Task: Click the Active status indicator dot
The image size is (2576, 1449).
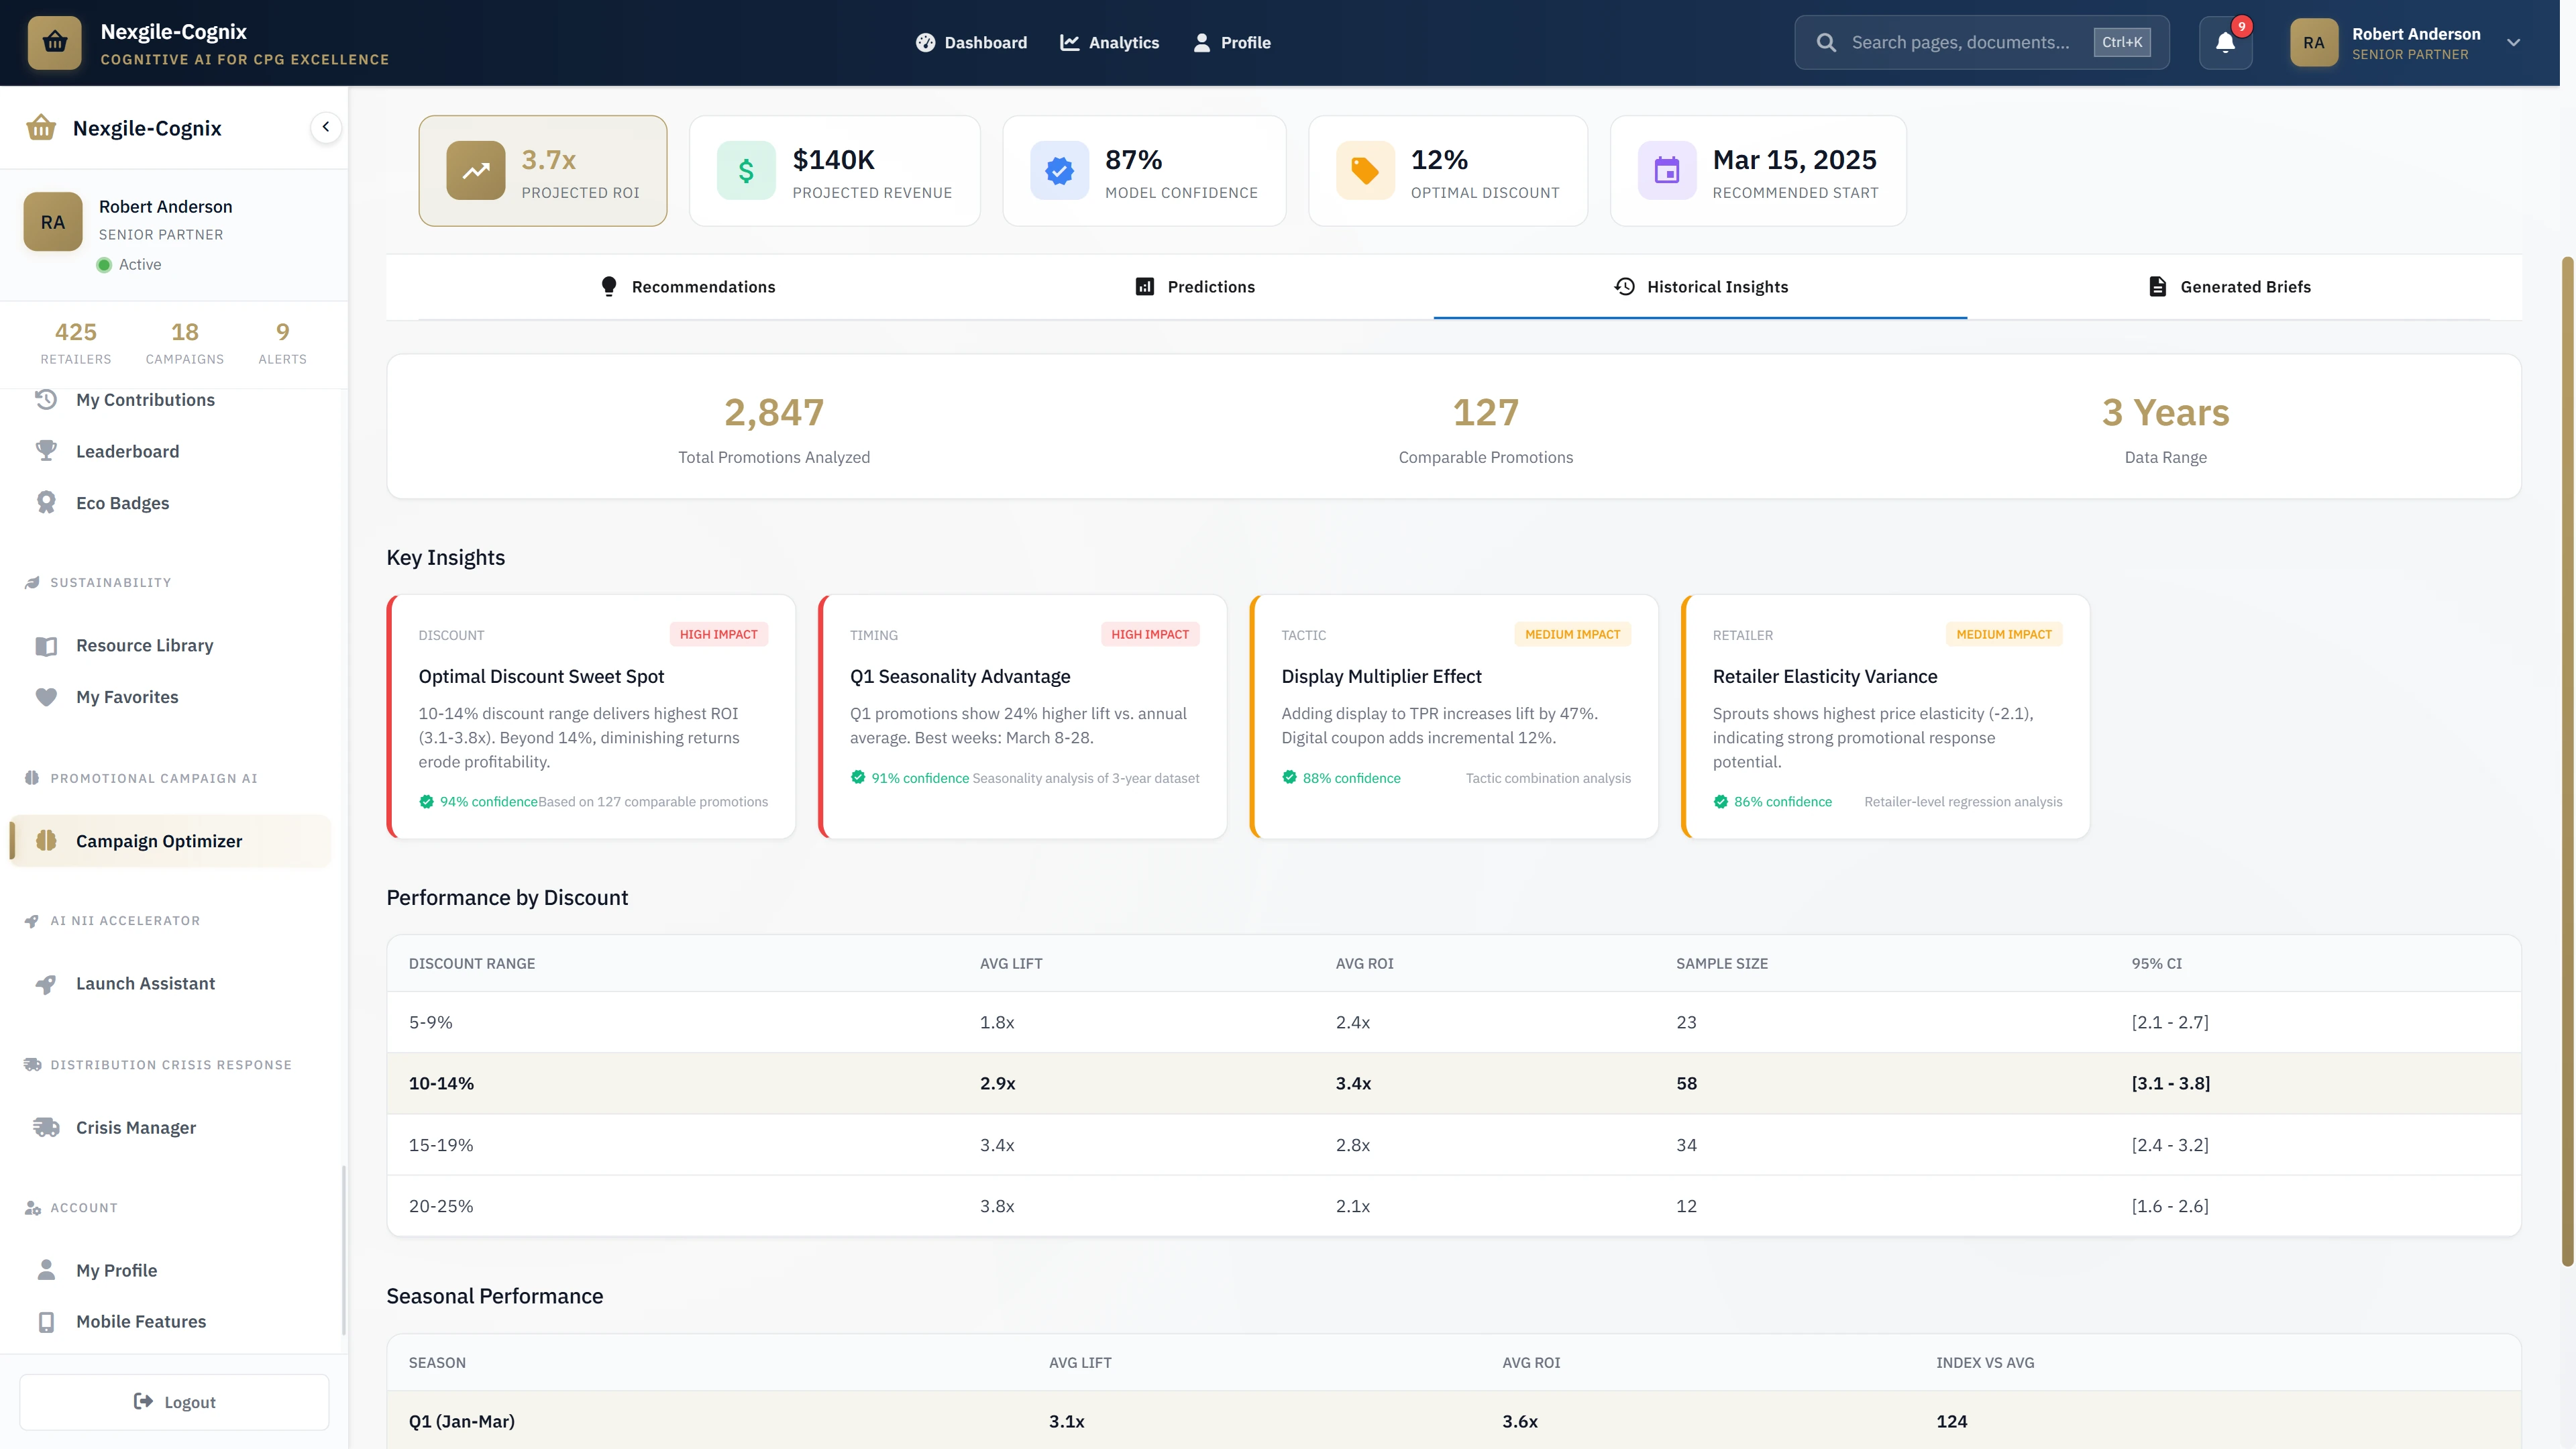Action: (104, 264)
